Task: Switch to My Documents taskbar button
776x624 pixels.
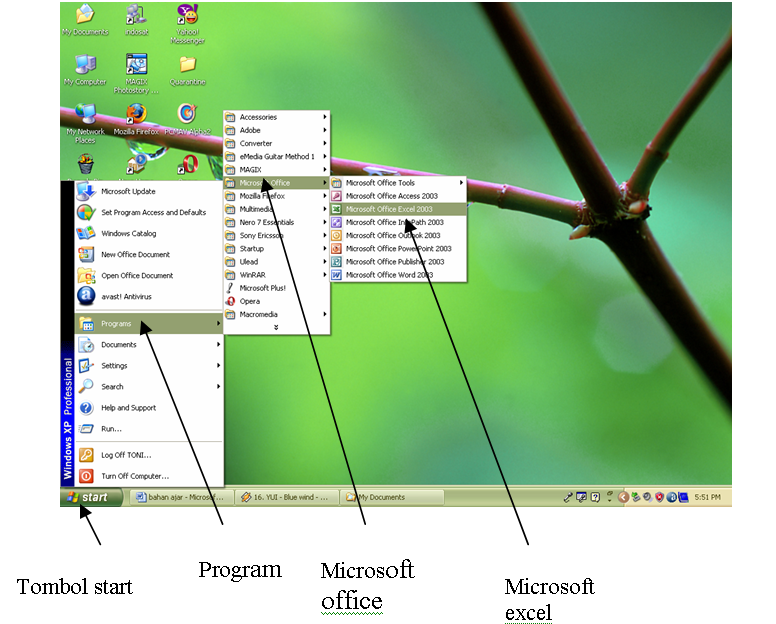Action: coord(392,497)
